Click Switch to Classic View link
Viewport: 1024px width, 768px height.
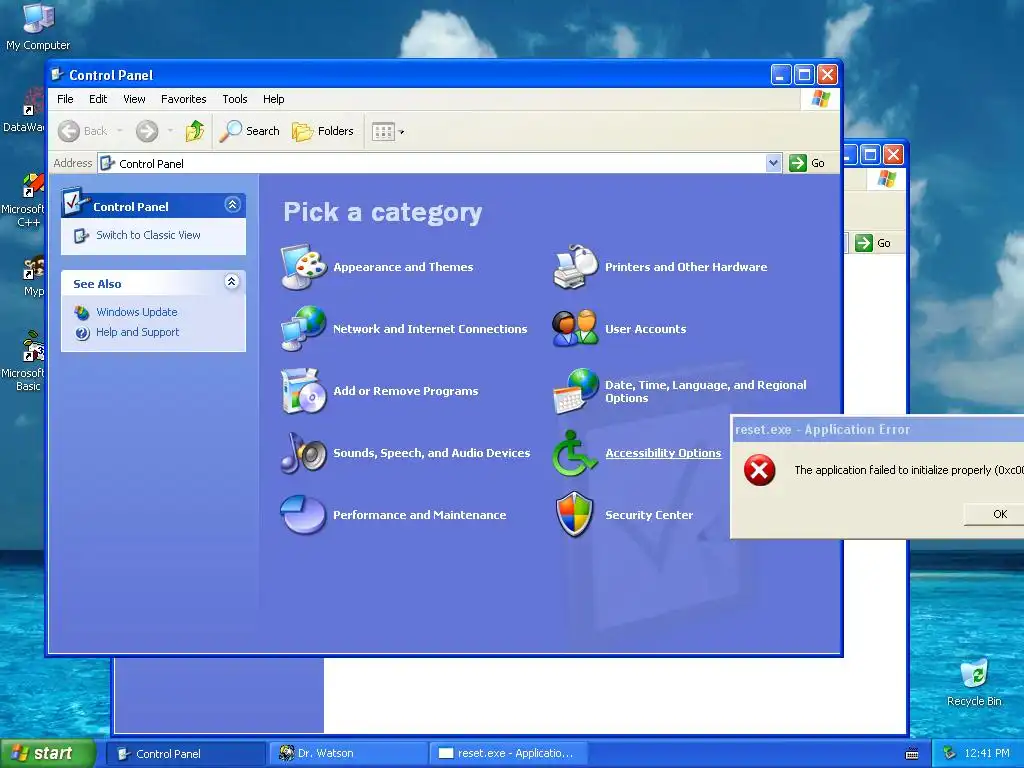(x=148, y=235)
